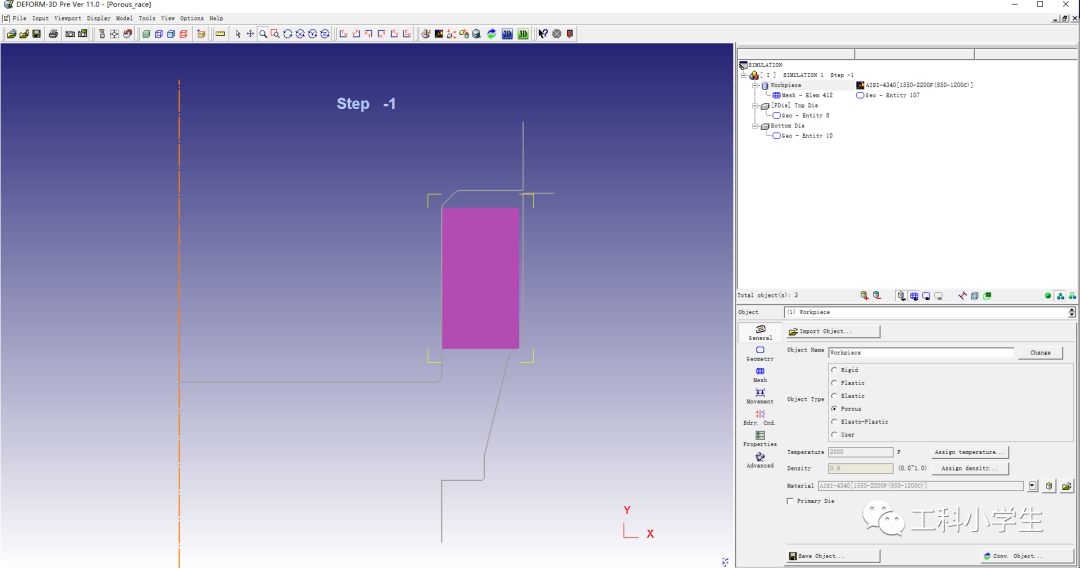The height and width of the screenshot is (568, 1080).
Task: Open the Geometry panel
Action: point(760,354)
